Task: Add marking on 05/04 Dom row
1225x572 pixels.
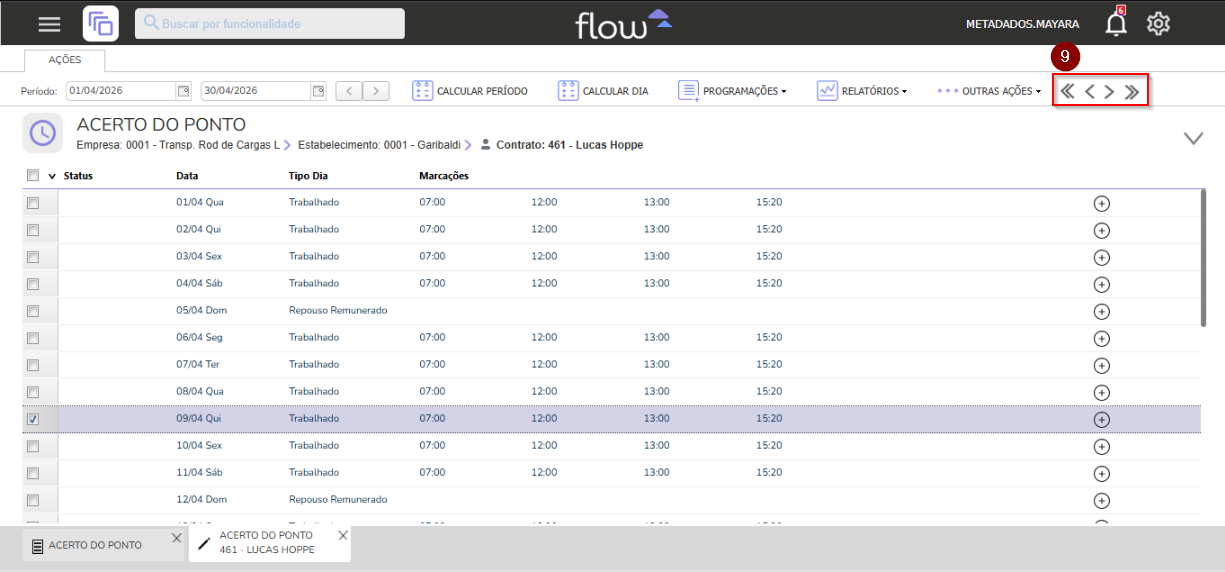Action: tap(1101, 311)
